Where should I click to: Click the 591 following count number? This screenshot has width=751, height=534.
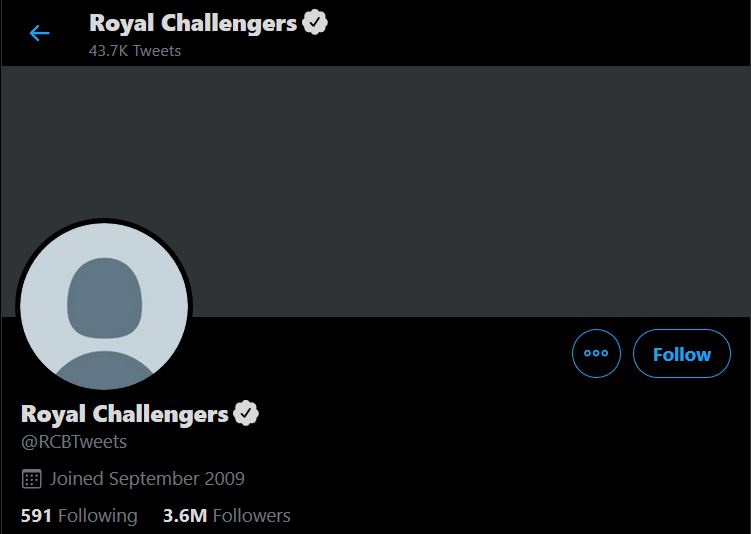(37, 516)
